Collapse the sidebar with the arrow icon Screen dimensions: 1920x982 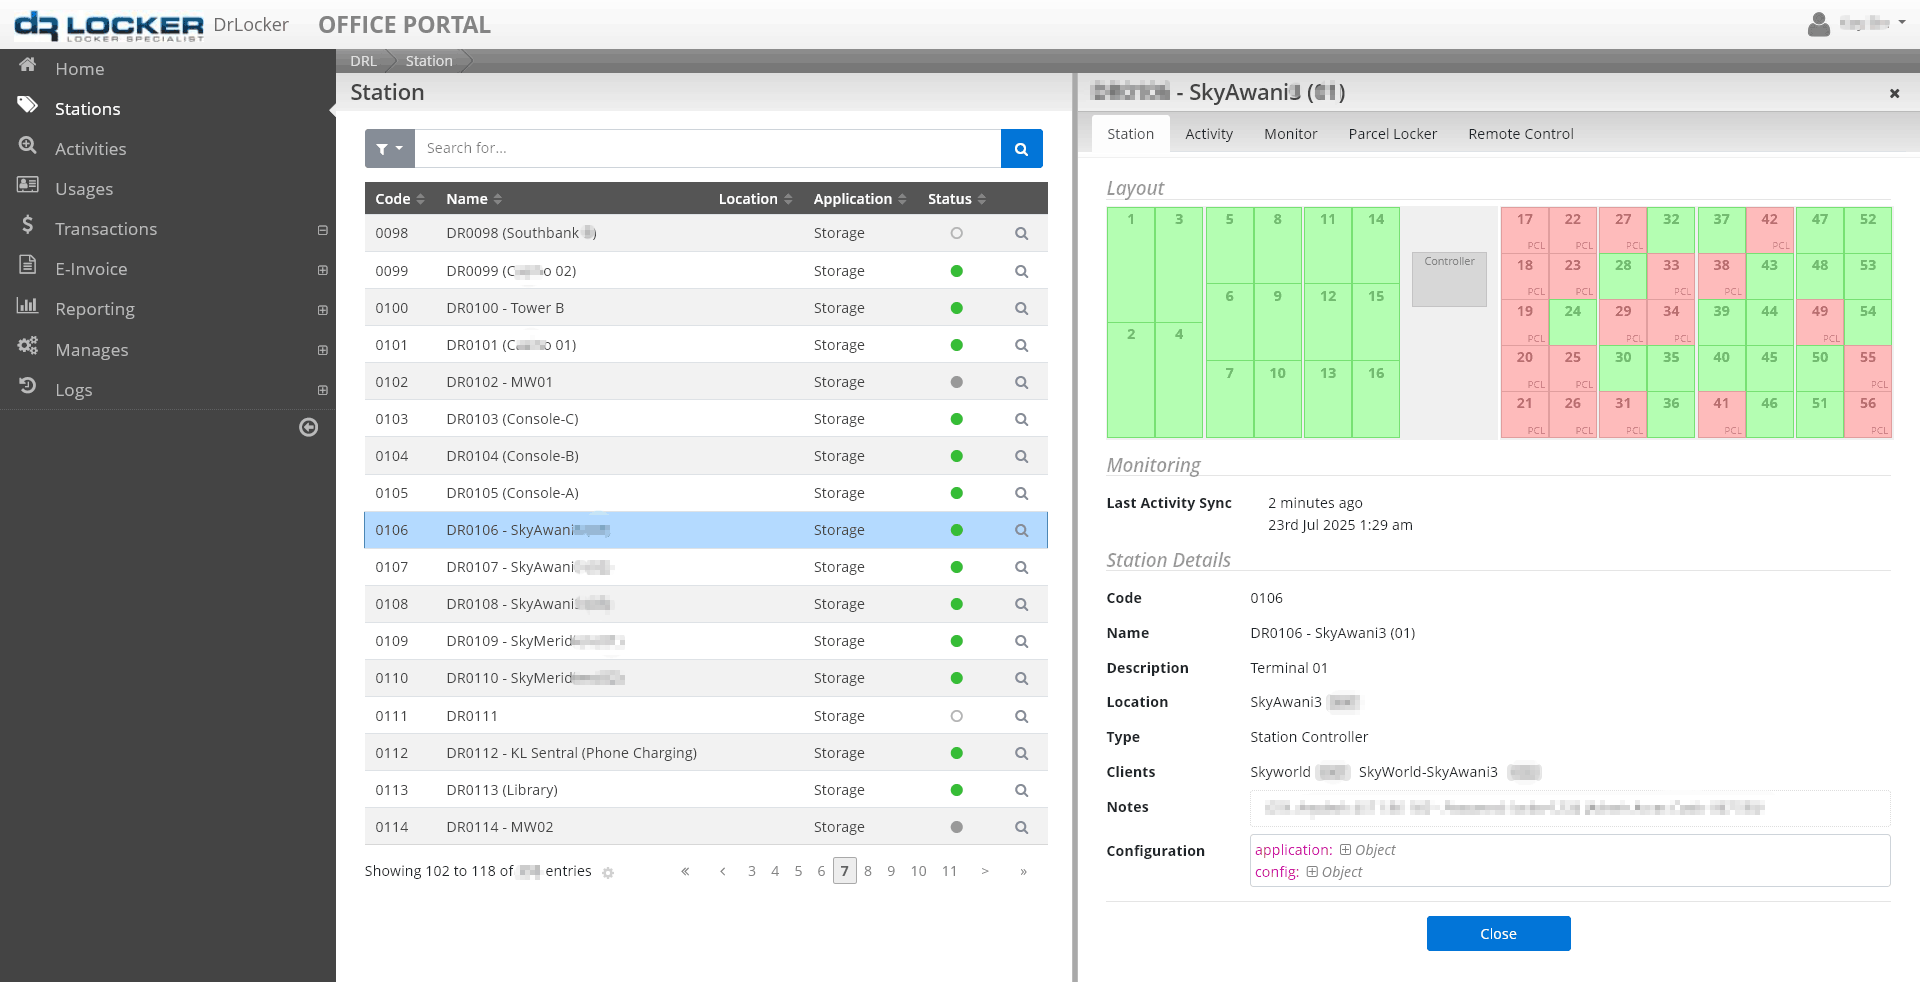point(308,428)
